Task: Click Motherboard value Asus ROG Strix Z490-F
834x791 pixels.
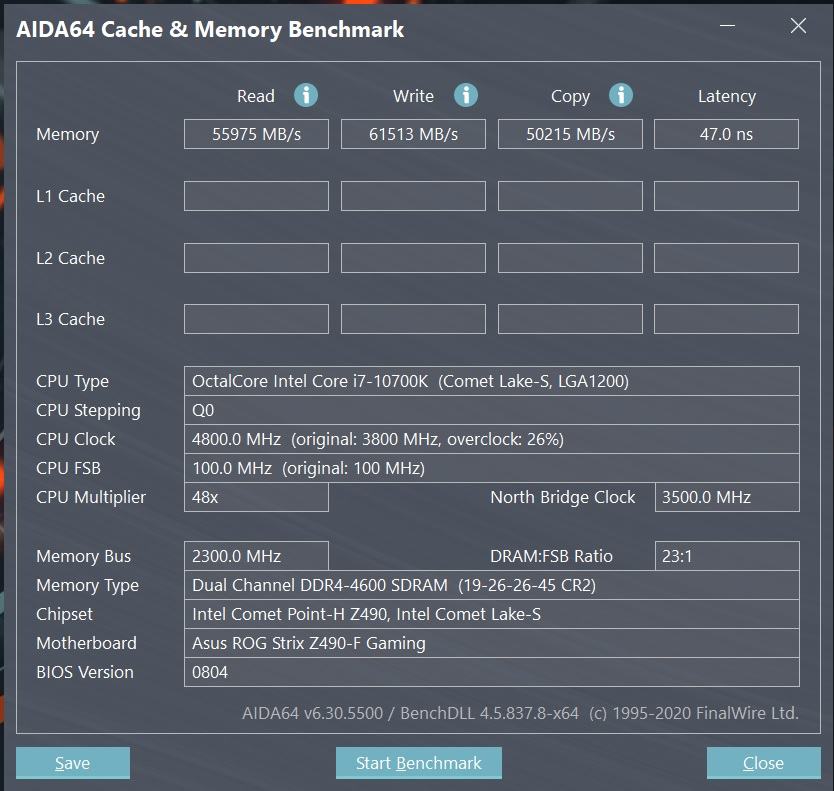Action: point(491,643)
